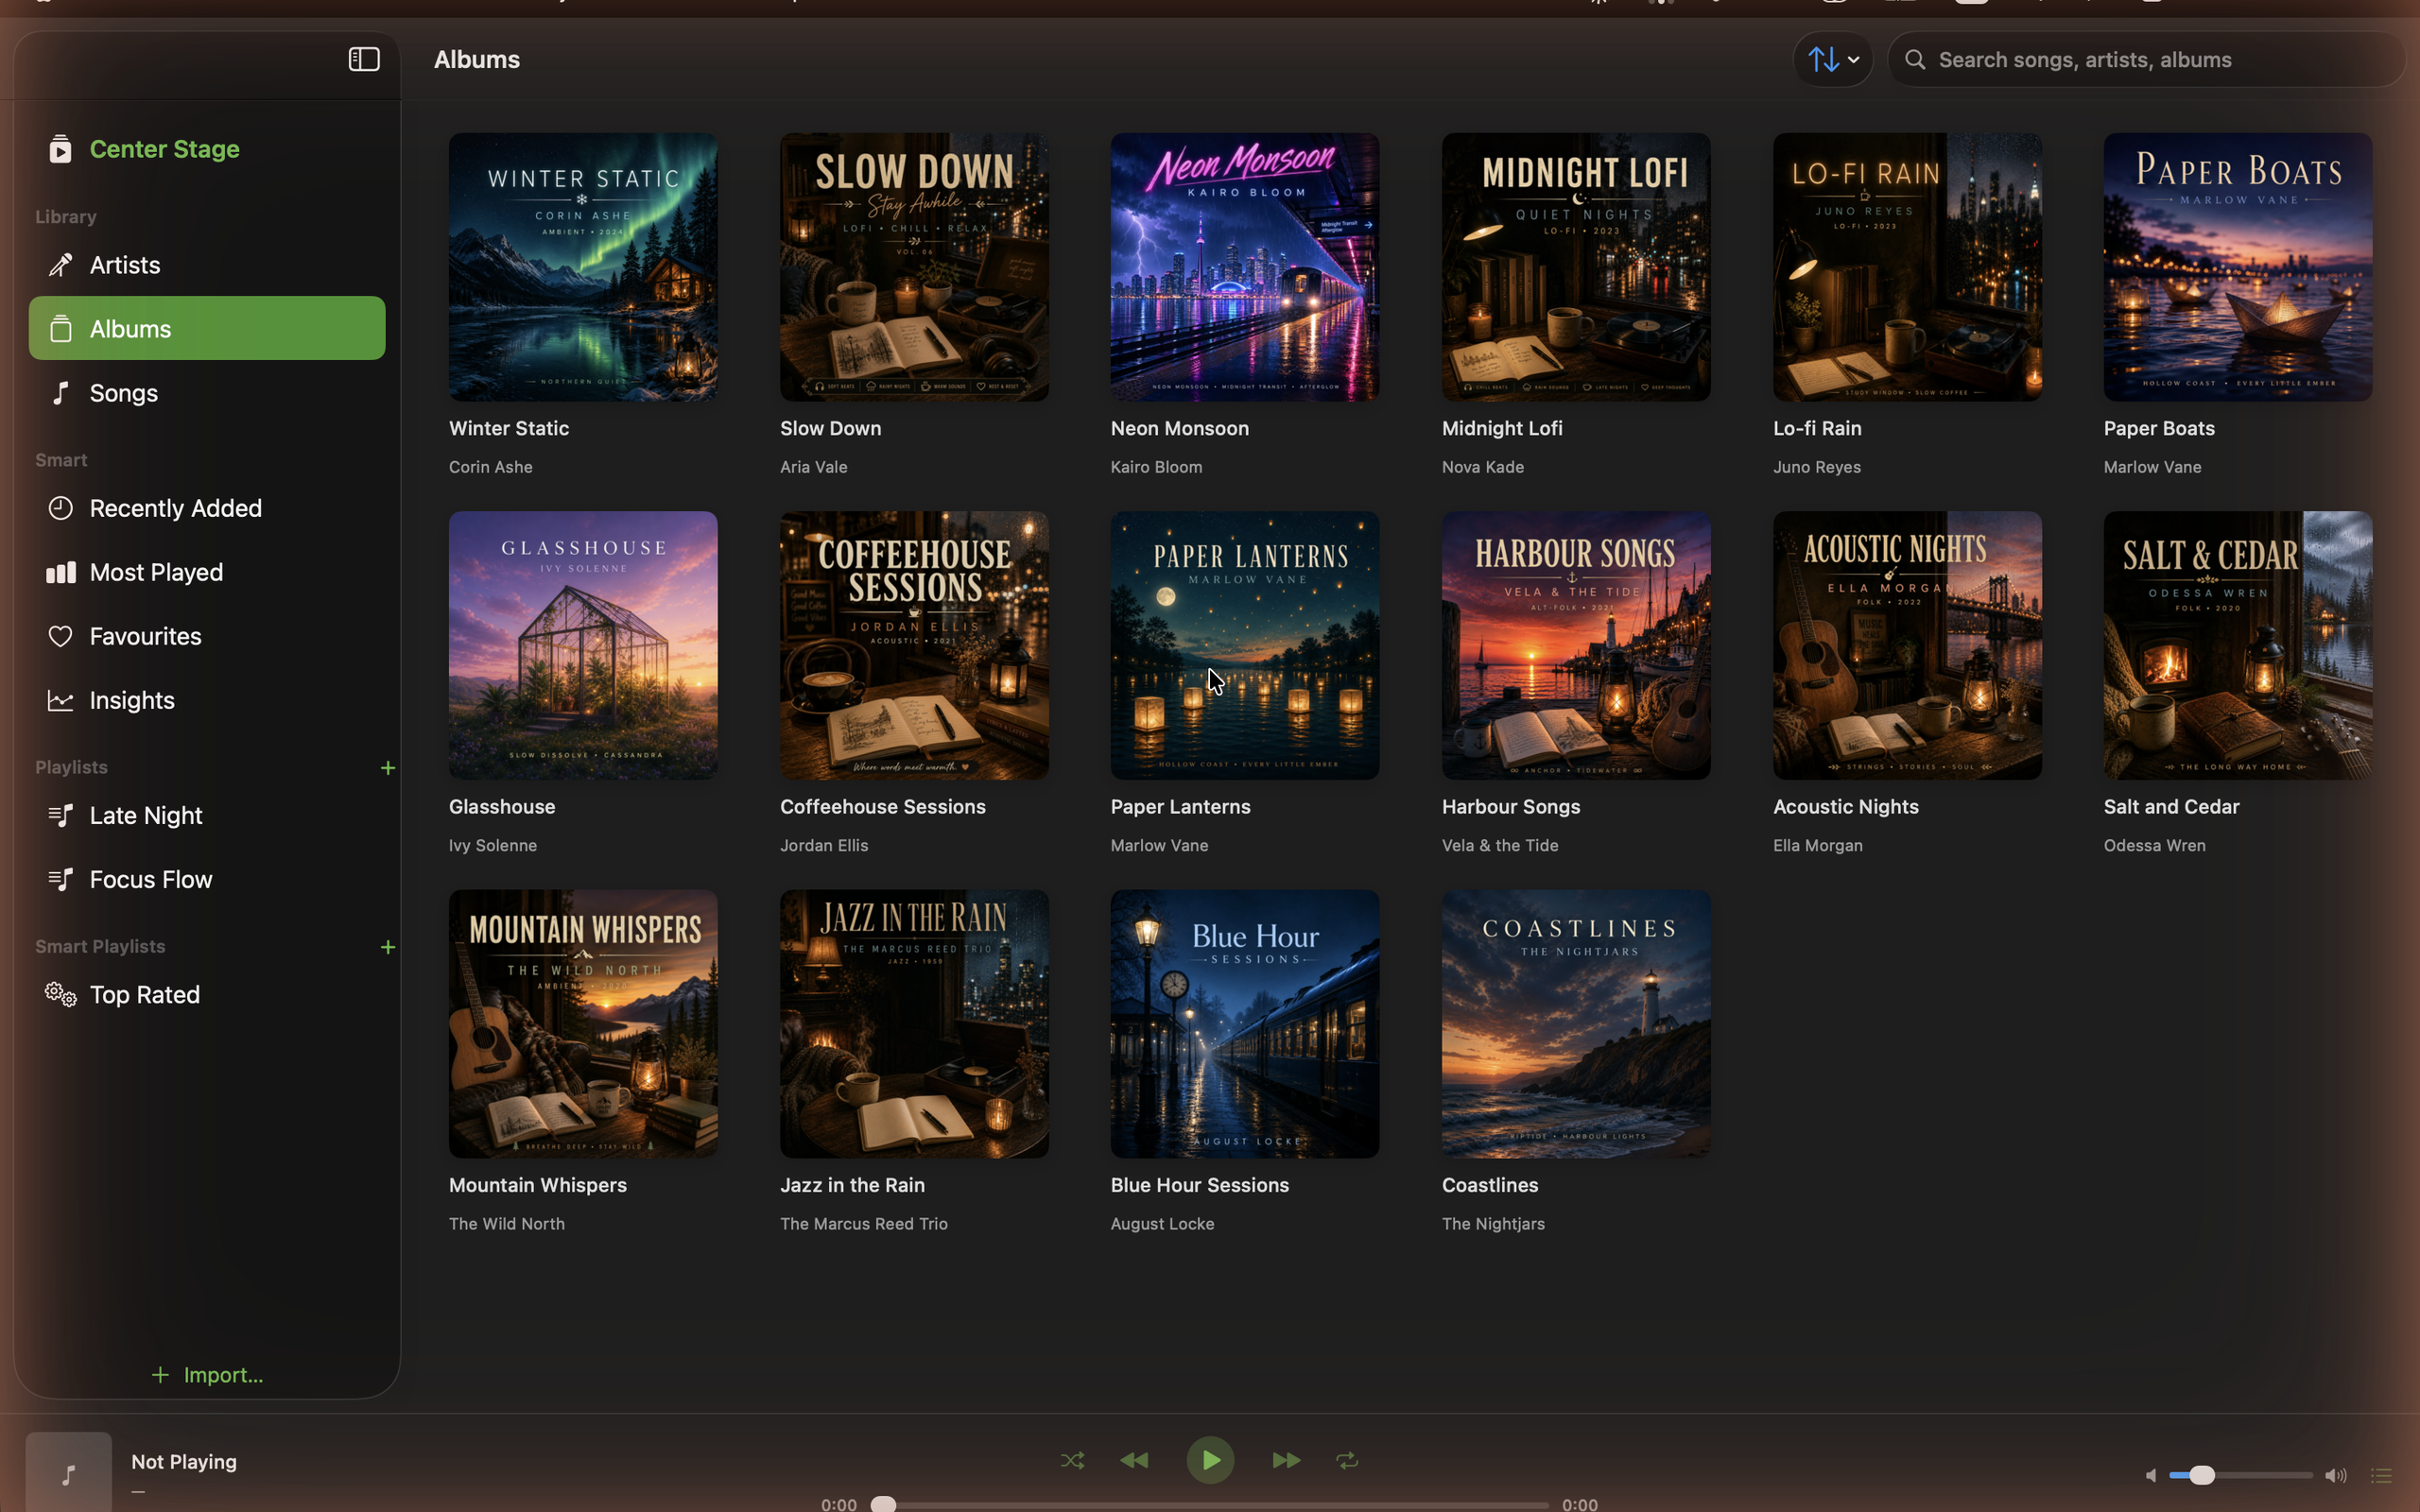Click the Odessa Wren artist name

(2154, 845)
